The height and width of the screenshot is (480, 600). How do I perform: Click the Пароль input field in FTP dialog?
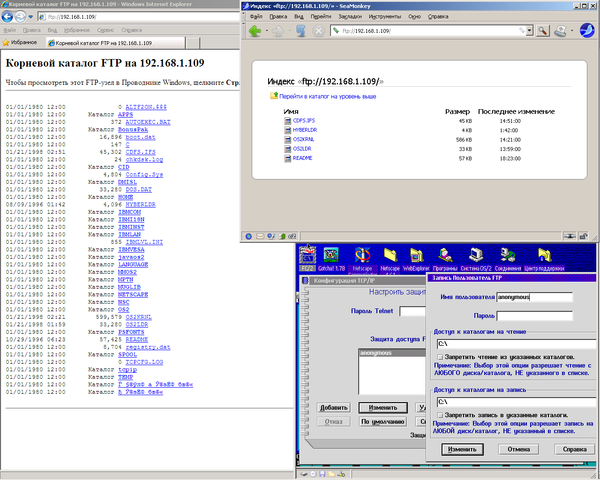coord(533,315)
